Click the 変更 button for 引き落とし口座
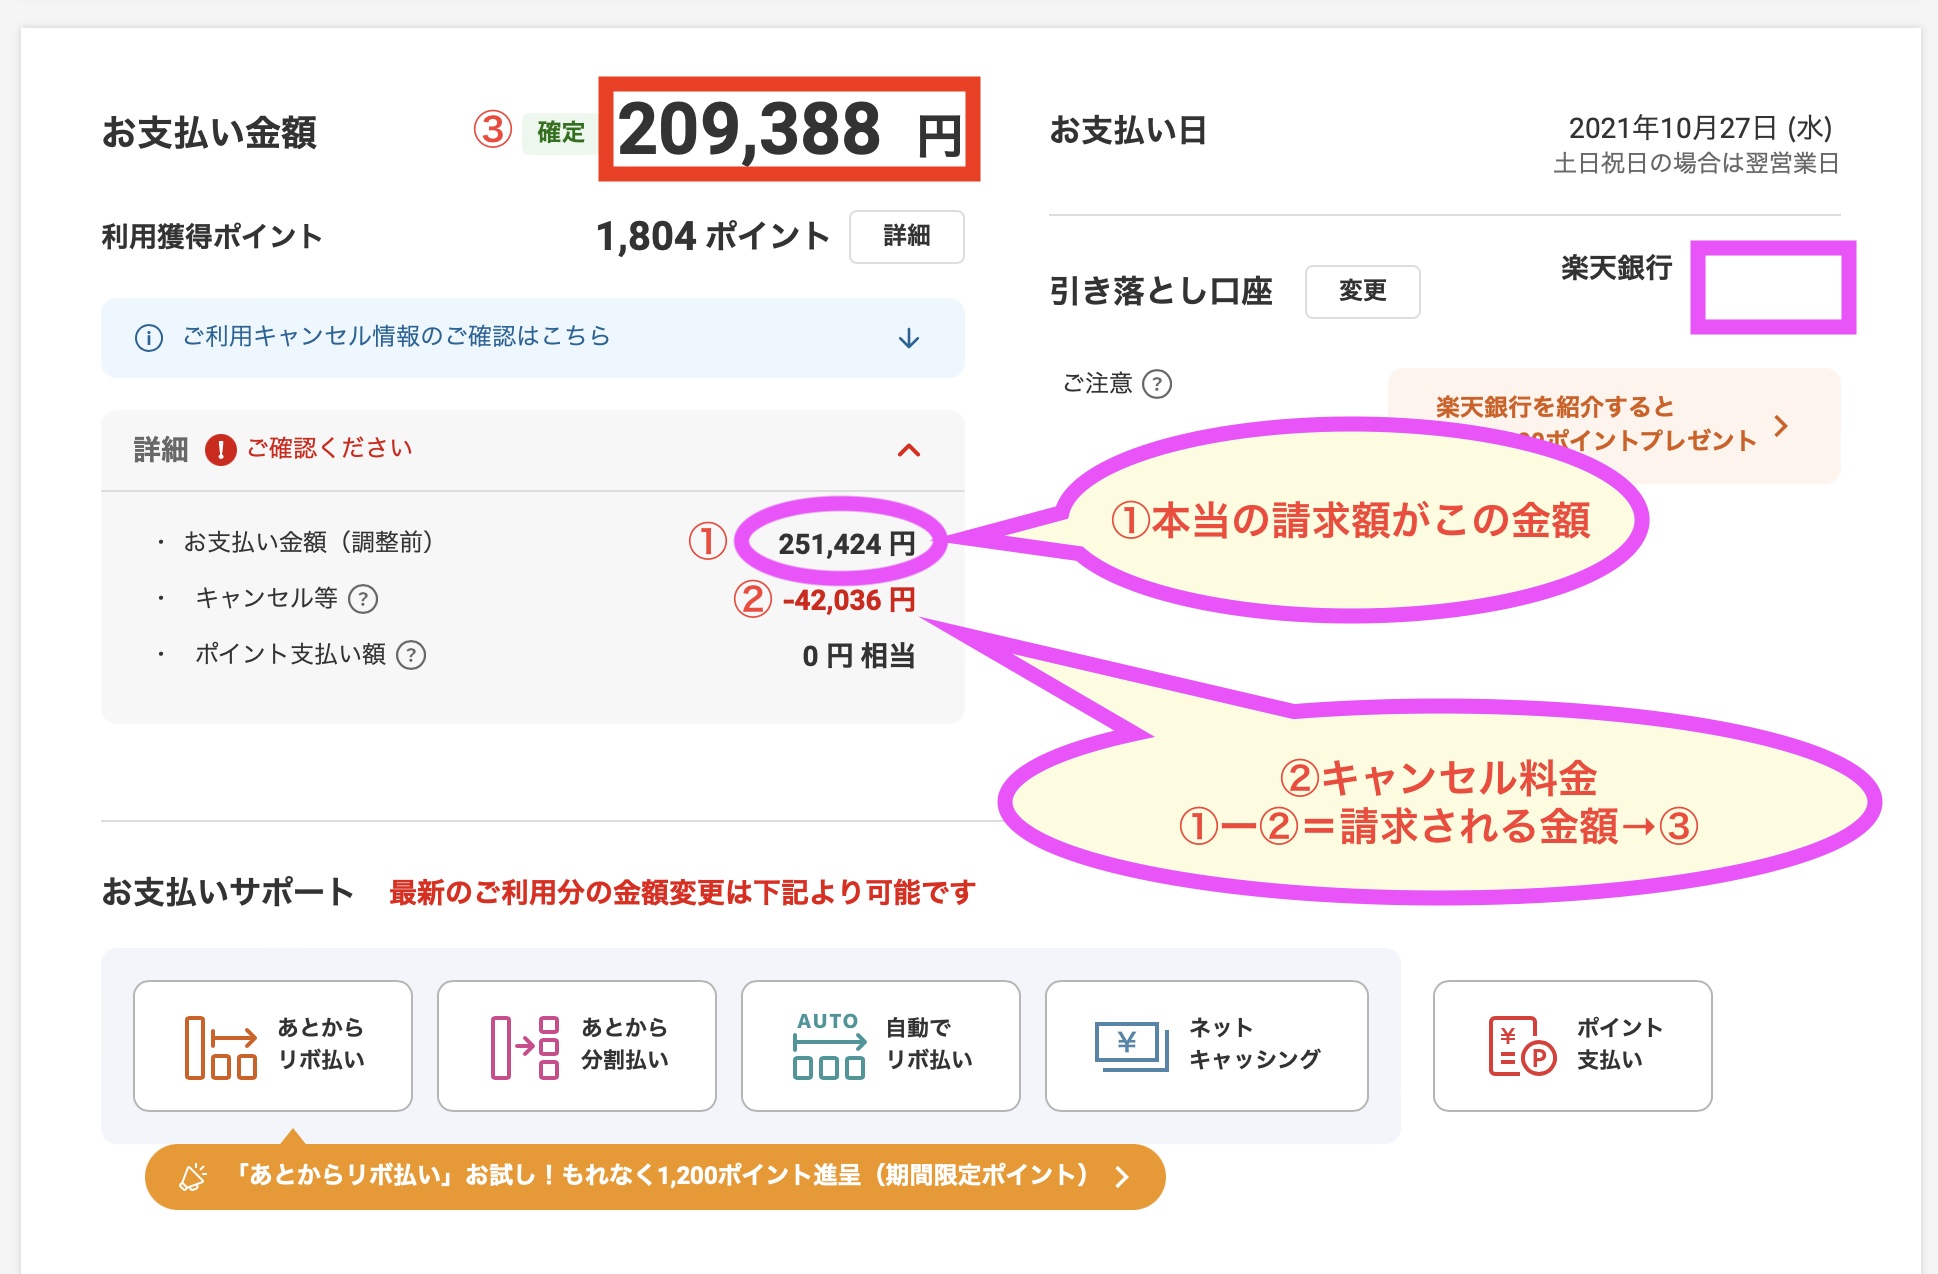Viewport: 1938px width, 1274px height. pyautogui.click(x=1362, y=292)
